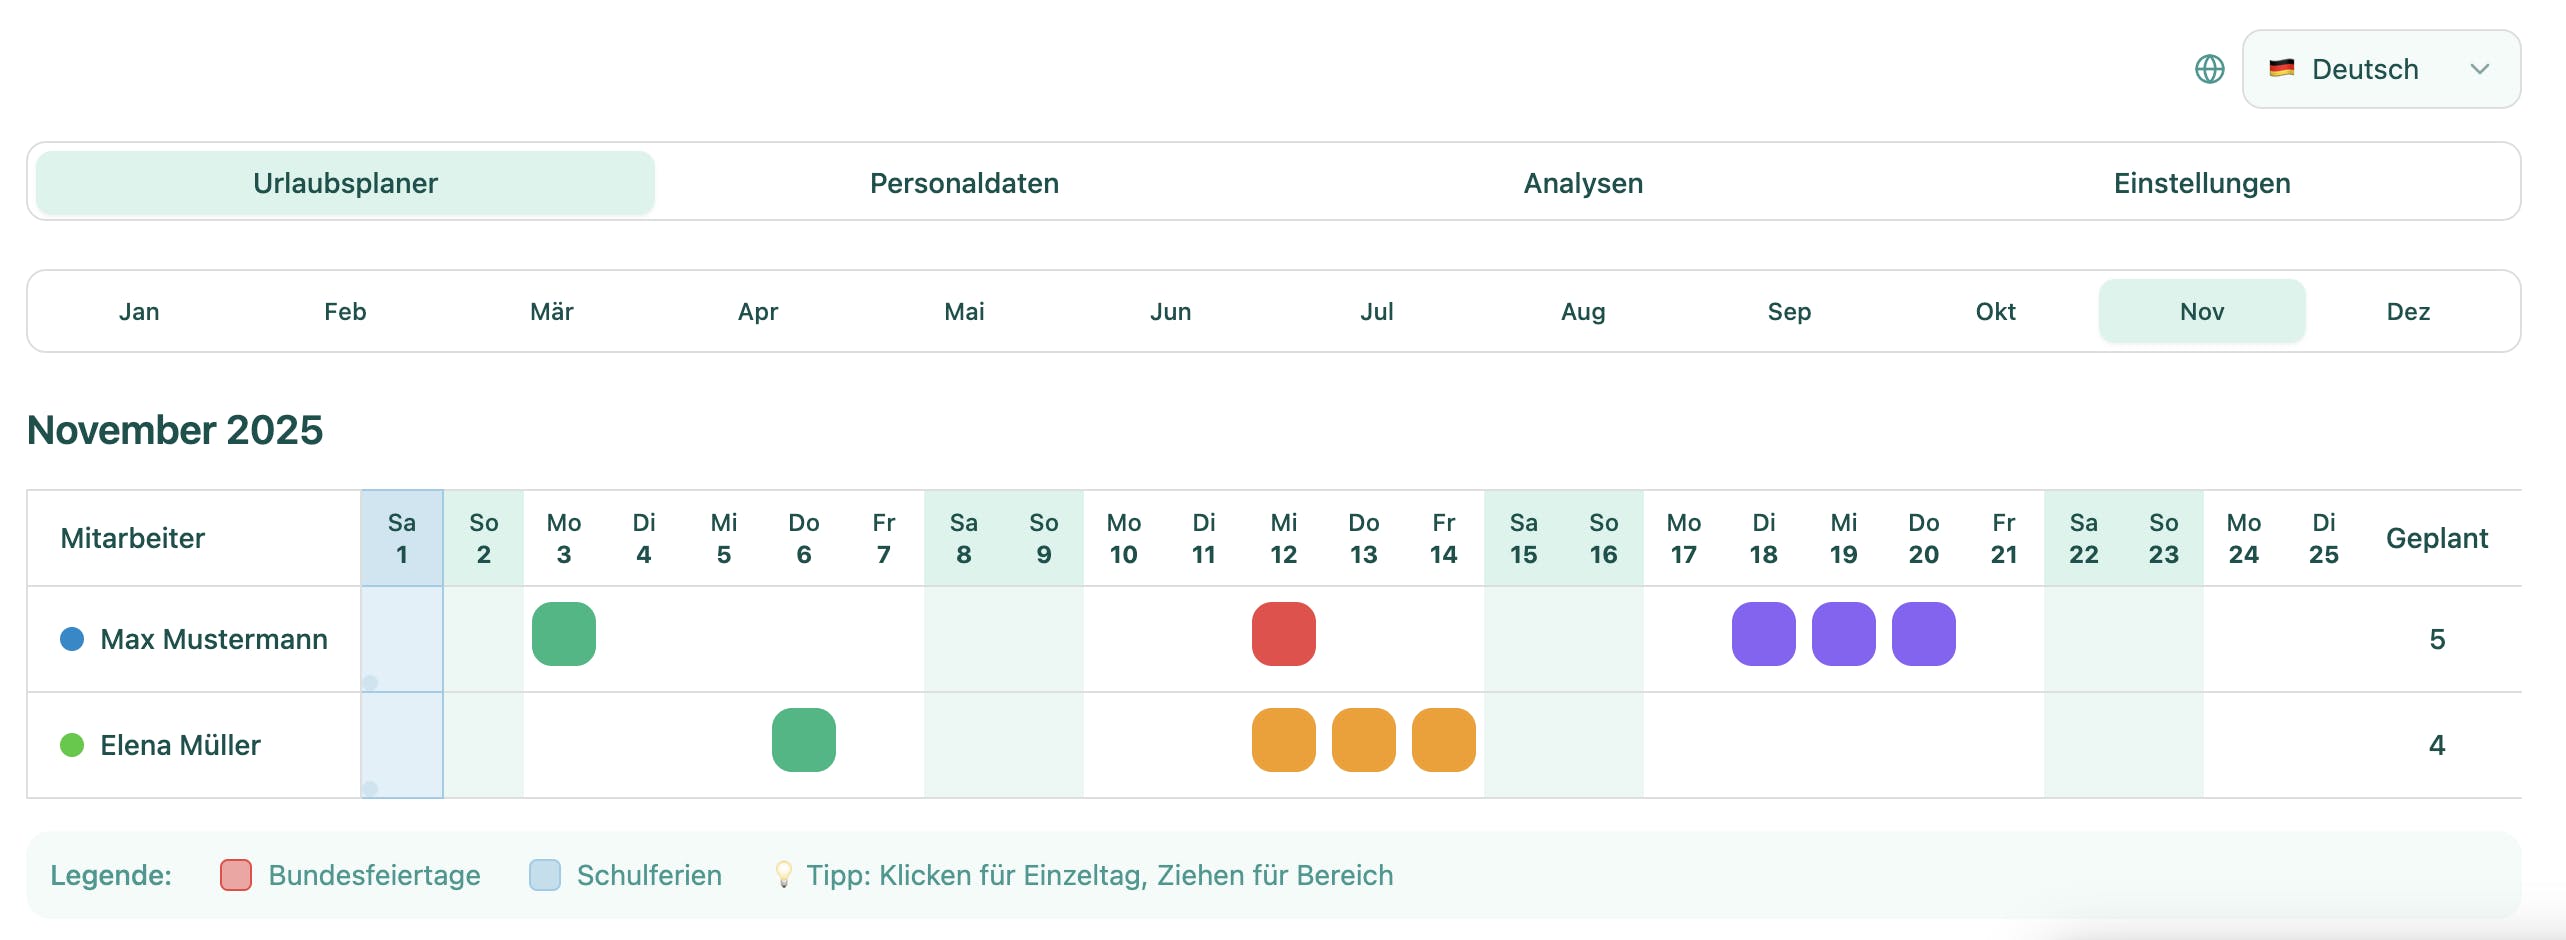This screenshot has height=940, width=2566.
Task: Click Elena Müller's green status dot
Action: point(71,744)
